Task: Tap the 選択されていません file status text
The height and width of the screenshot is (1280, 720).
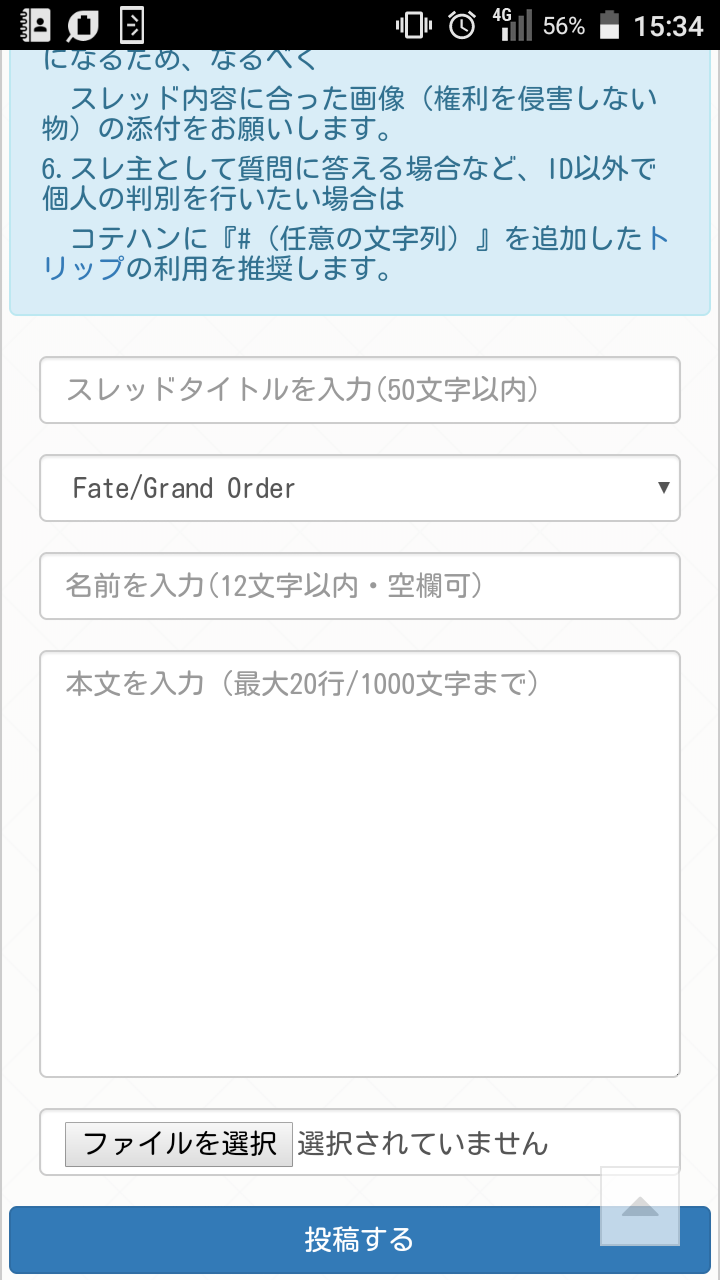Action: click(423, 1143)
